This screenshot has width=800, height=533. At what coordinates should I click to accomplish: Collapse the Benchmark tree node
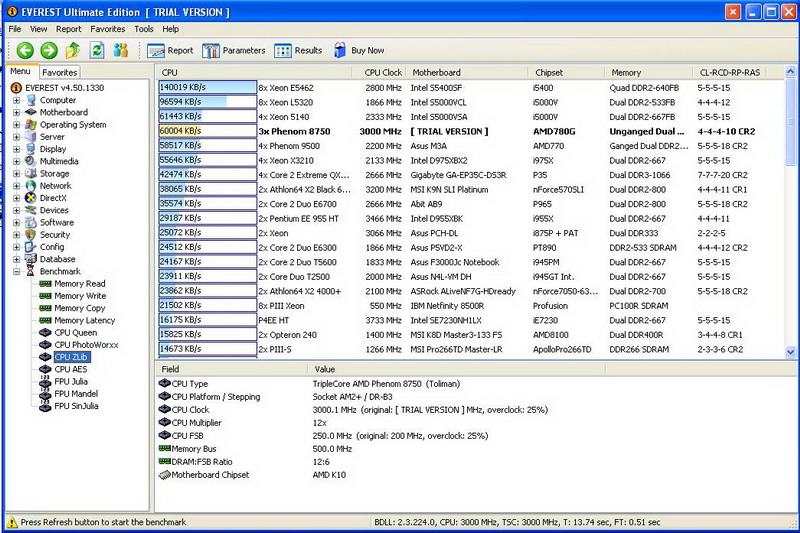pyautogui.click(x=16, y=272)
